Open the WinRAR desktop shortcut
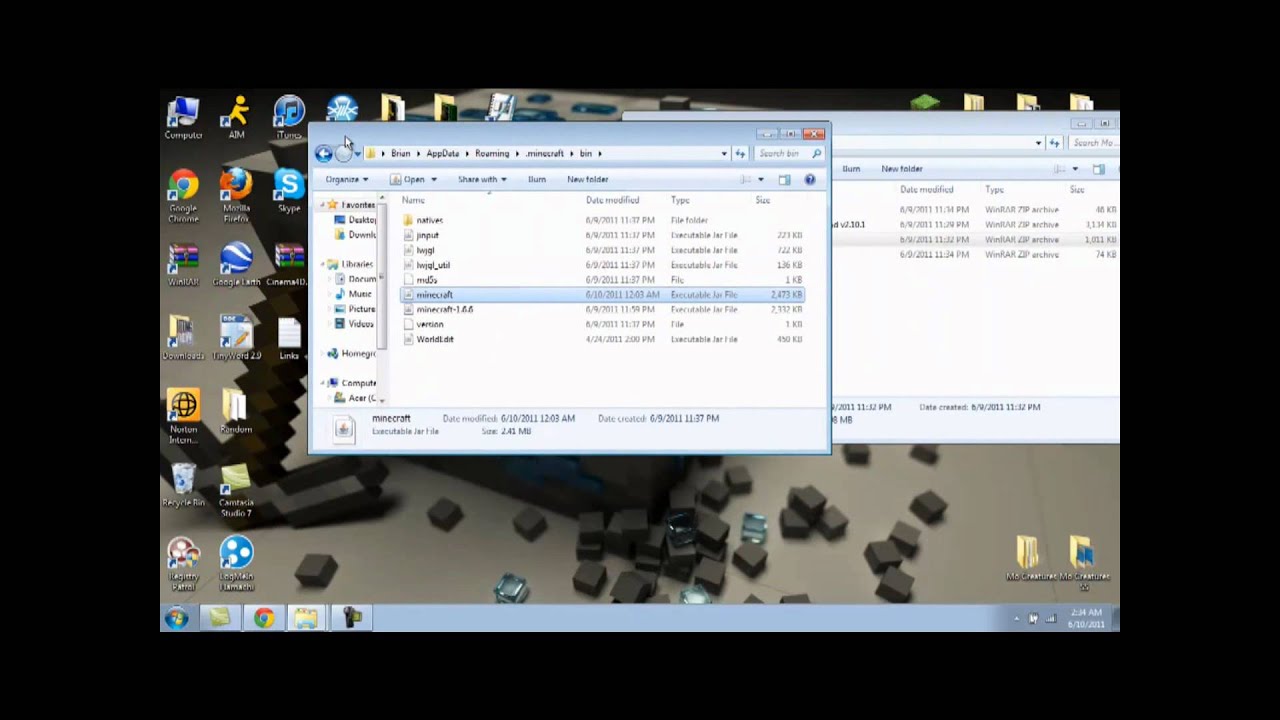 (183, 265)
